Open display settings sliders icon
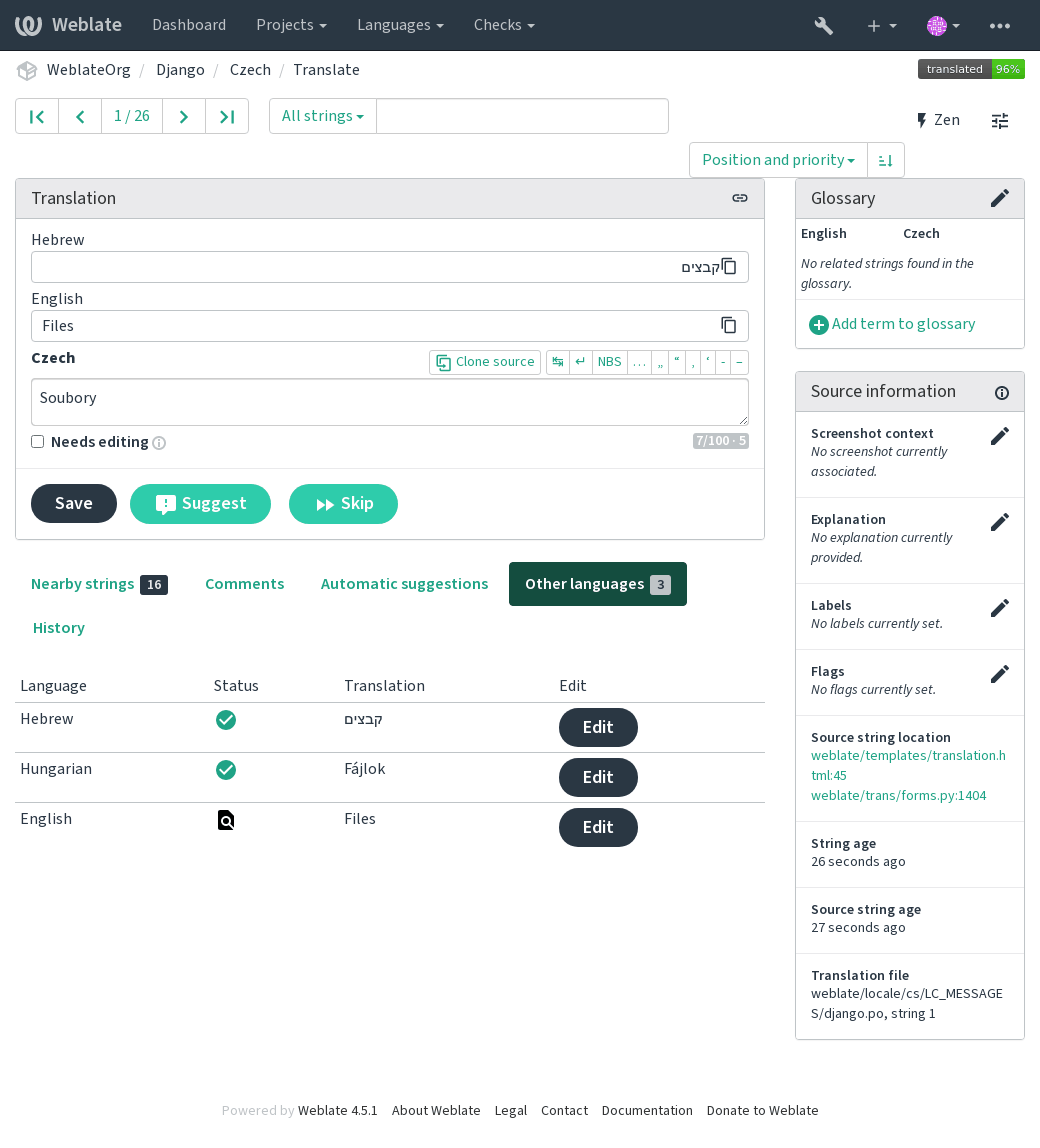The image size is (1040, 1148). (1000, 121)
